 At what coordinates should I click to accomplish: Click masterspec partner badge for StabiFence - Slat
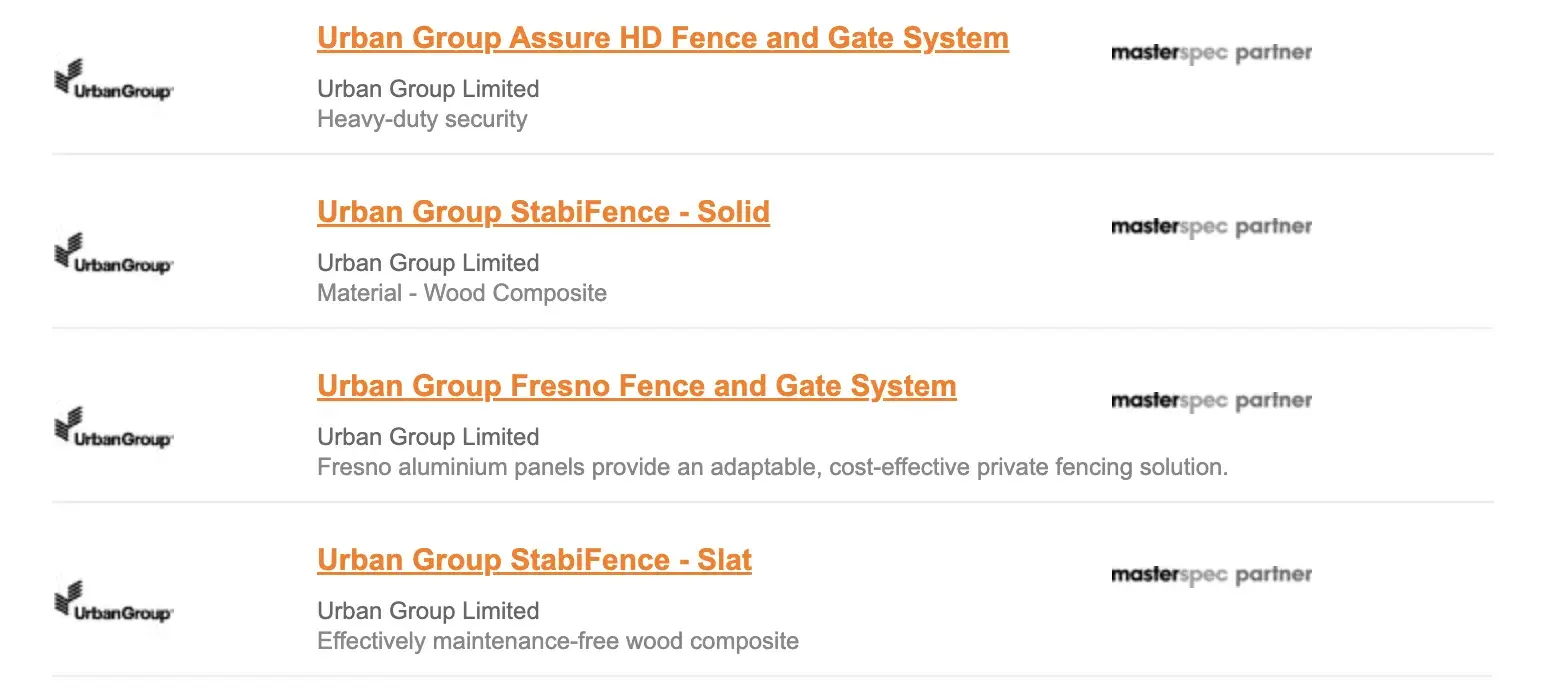coord(1211,575)
